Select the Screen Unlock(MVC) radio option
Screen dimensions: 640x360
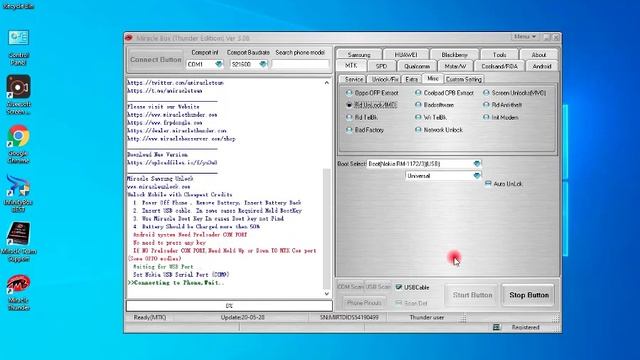[x=514, y=93]
